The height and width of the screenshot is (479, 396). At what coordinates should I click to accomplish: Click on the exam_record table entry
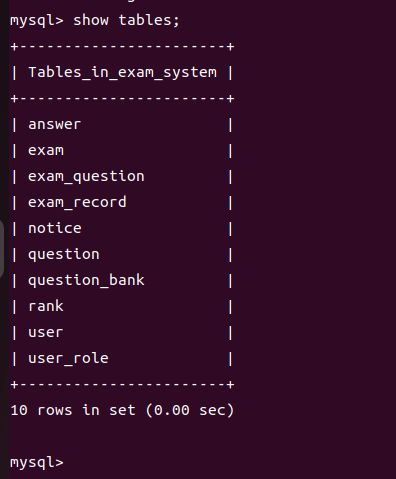click(77, 202)
